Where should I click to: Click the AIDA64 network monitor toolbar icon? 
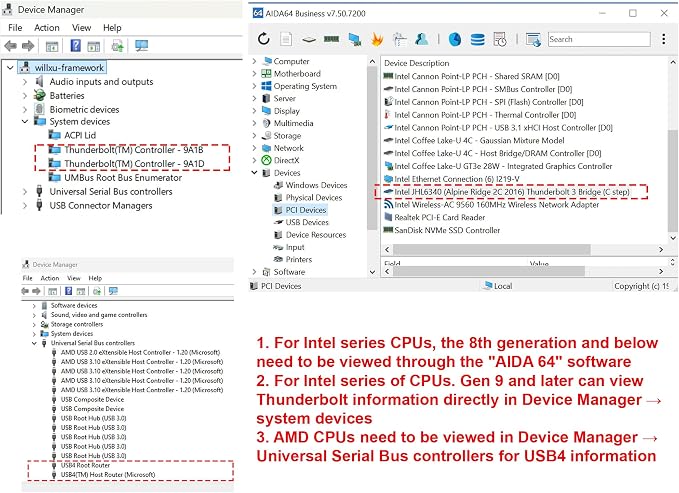(355, 39)
